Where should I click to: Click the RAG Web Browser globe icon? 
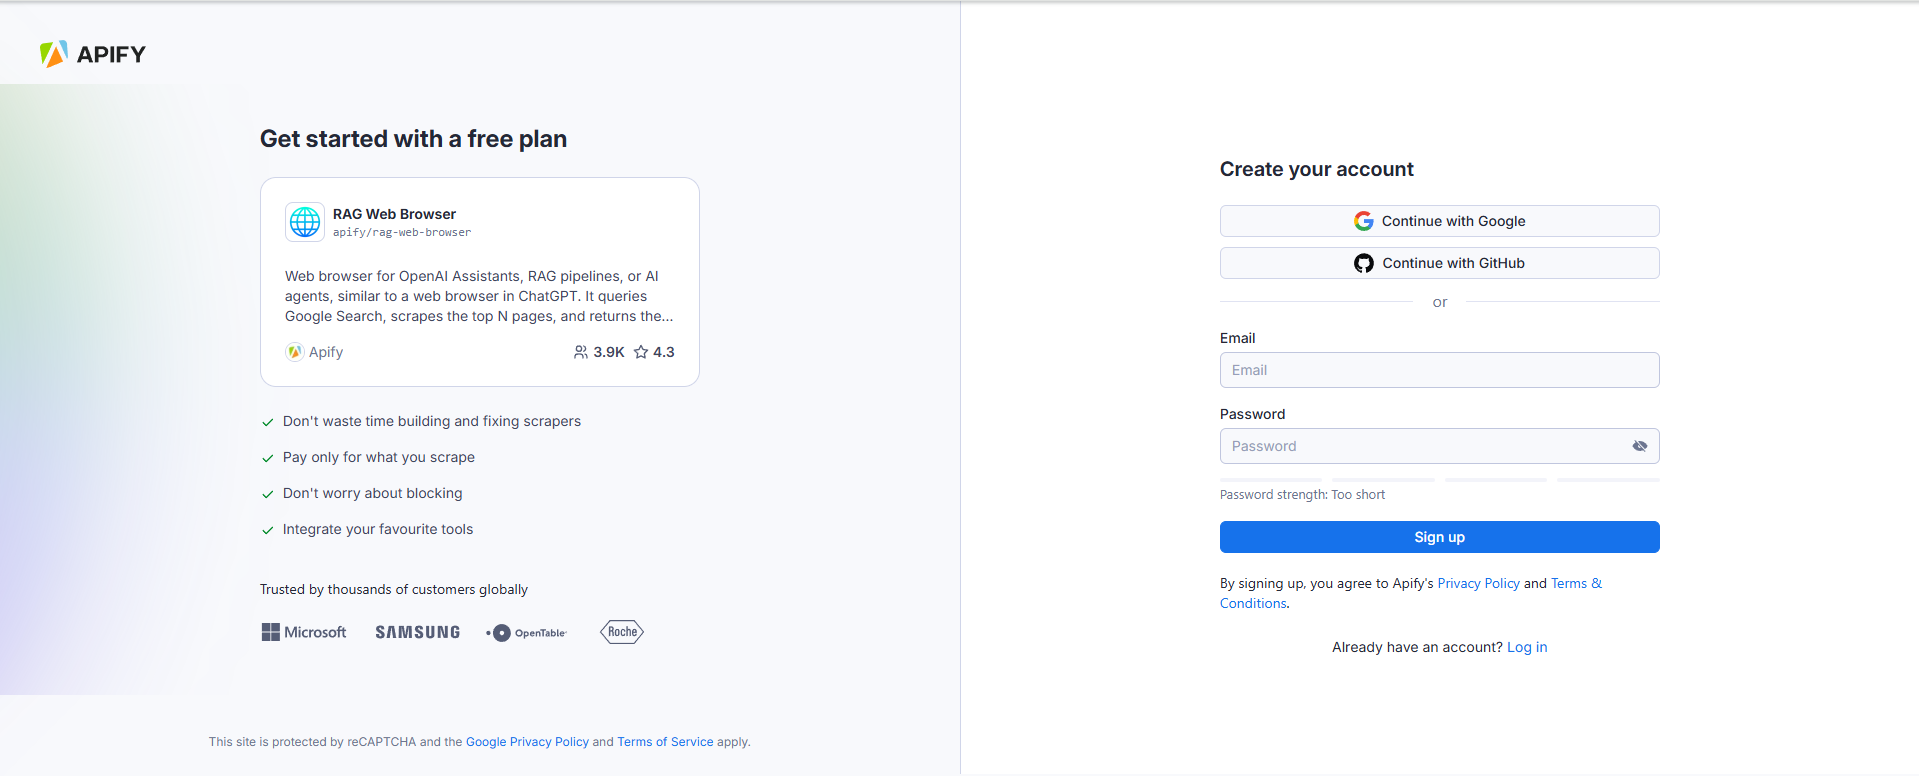305,222
